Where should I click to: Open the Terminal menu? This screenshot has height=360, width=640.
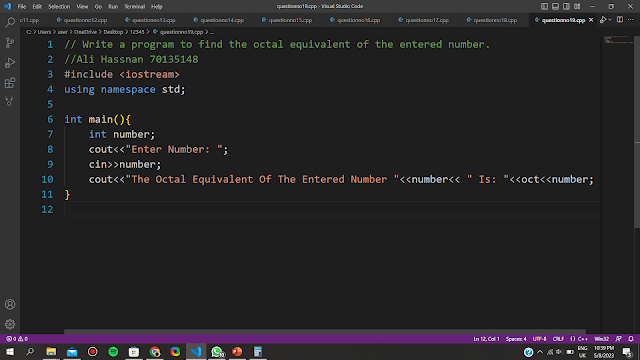point(135,7)
